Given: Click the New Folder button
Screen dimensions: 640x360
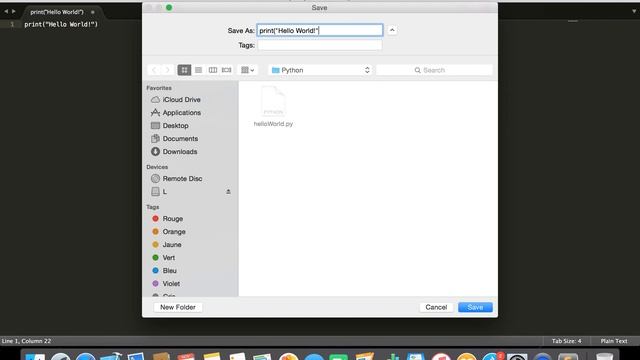Looking at the screenshot, I should pyautogui.click(x=178, y=307).
